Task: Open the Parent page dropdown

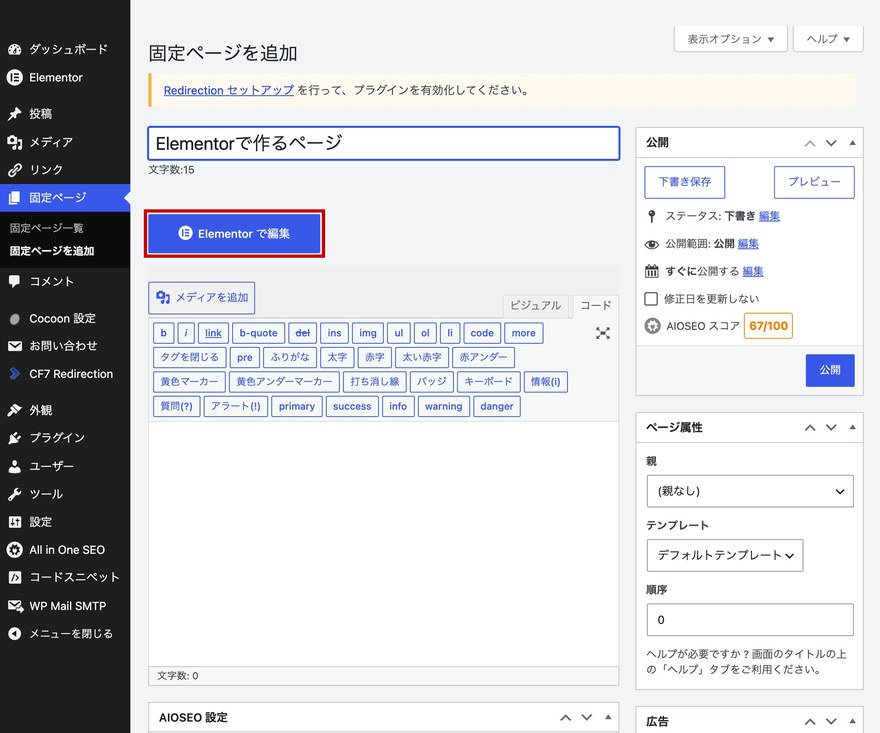Action: coord(750,491)
